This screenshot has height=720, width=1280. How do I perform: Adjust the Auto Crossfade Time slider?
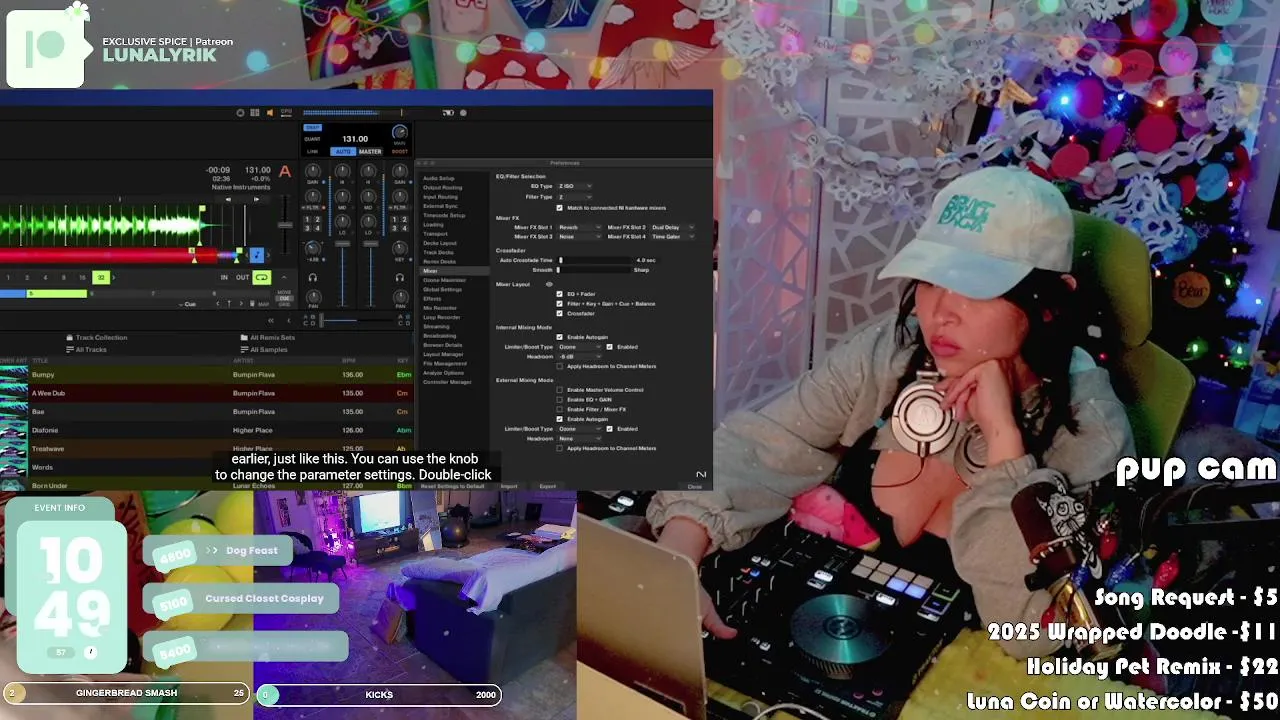(x=594, y=260)
